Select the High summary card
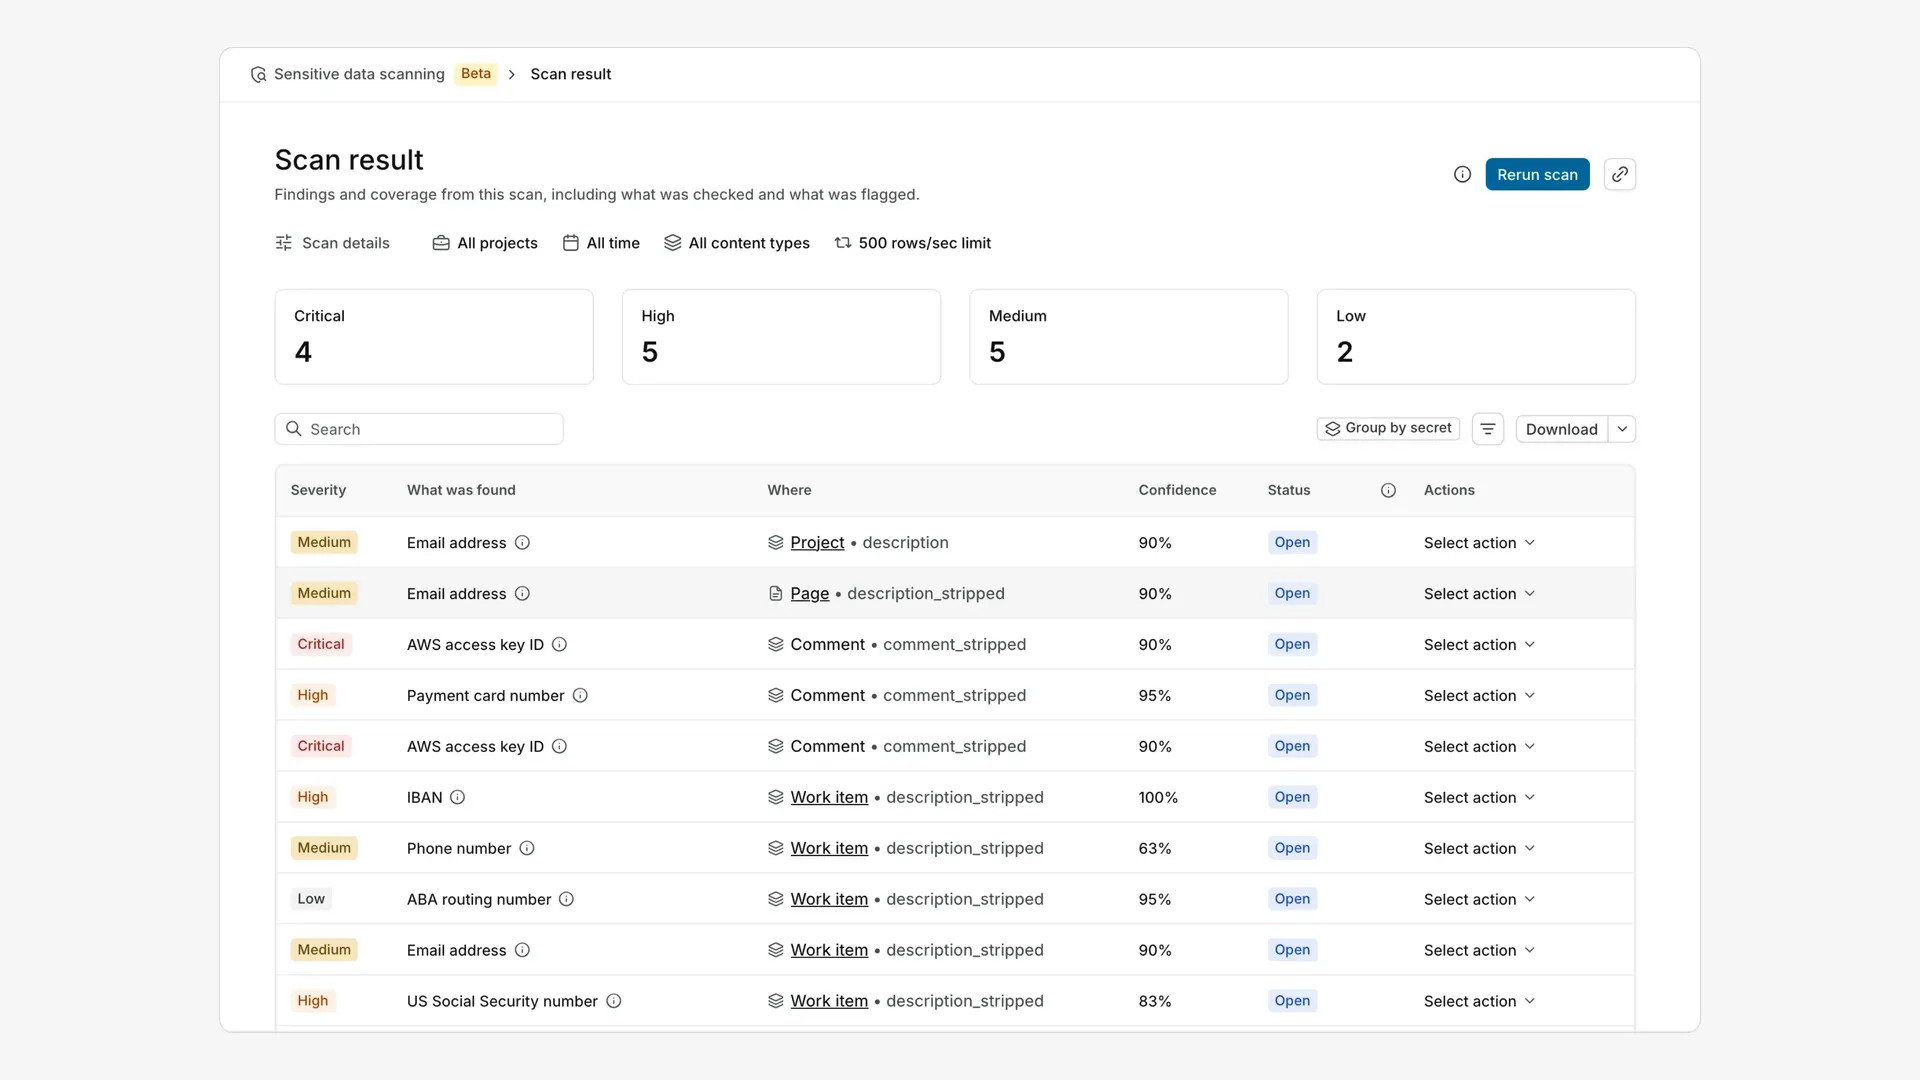 [x=781, y=337]
